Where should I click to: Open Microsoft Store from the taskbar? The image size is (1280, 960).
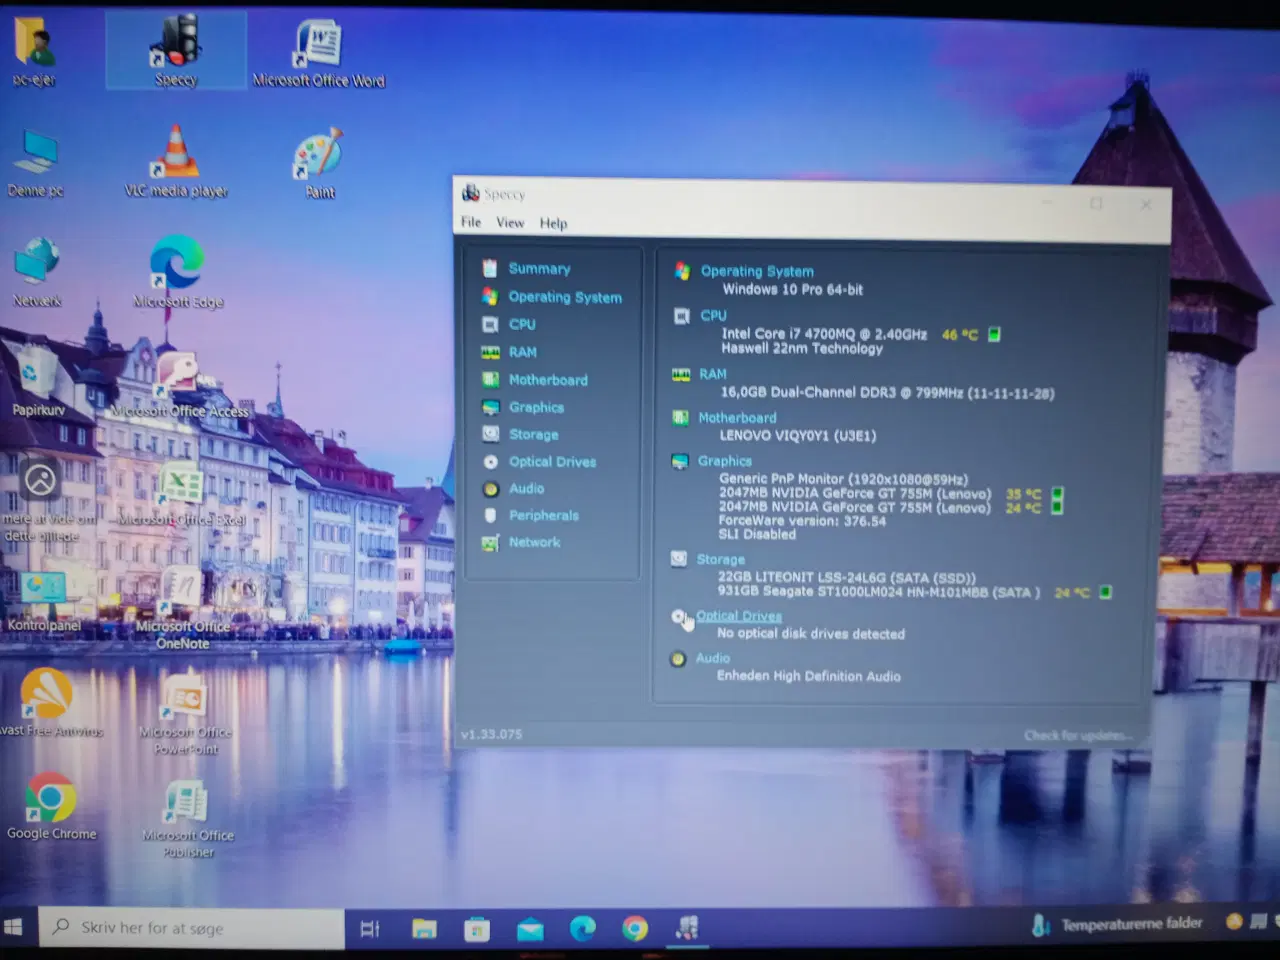477,929
